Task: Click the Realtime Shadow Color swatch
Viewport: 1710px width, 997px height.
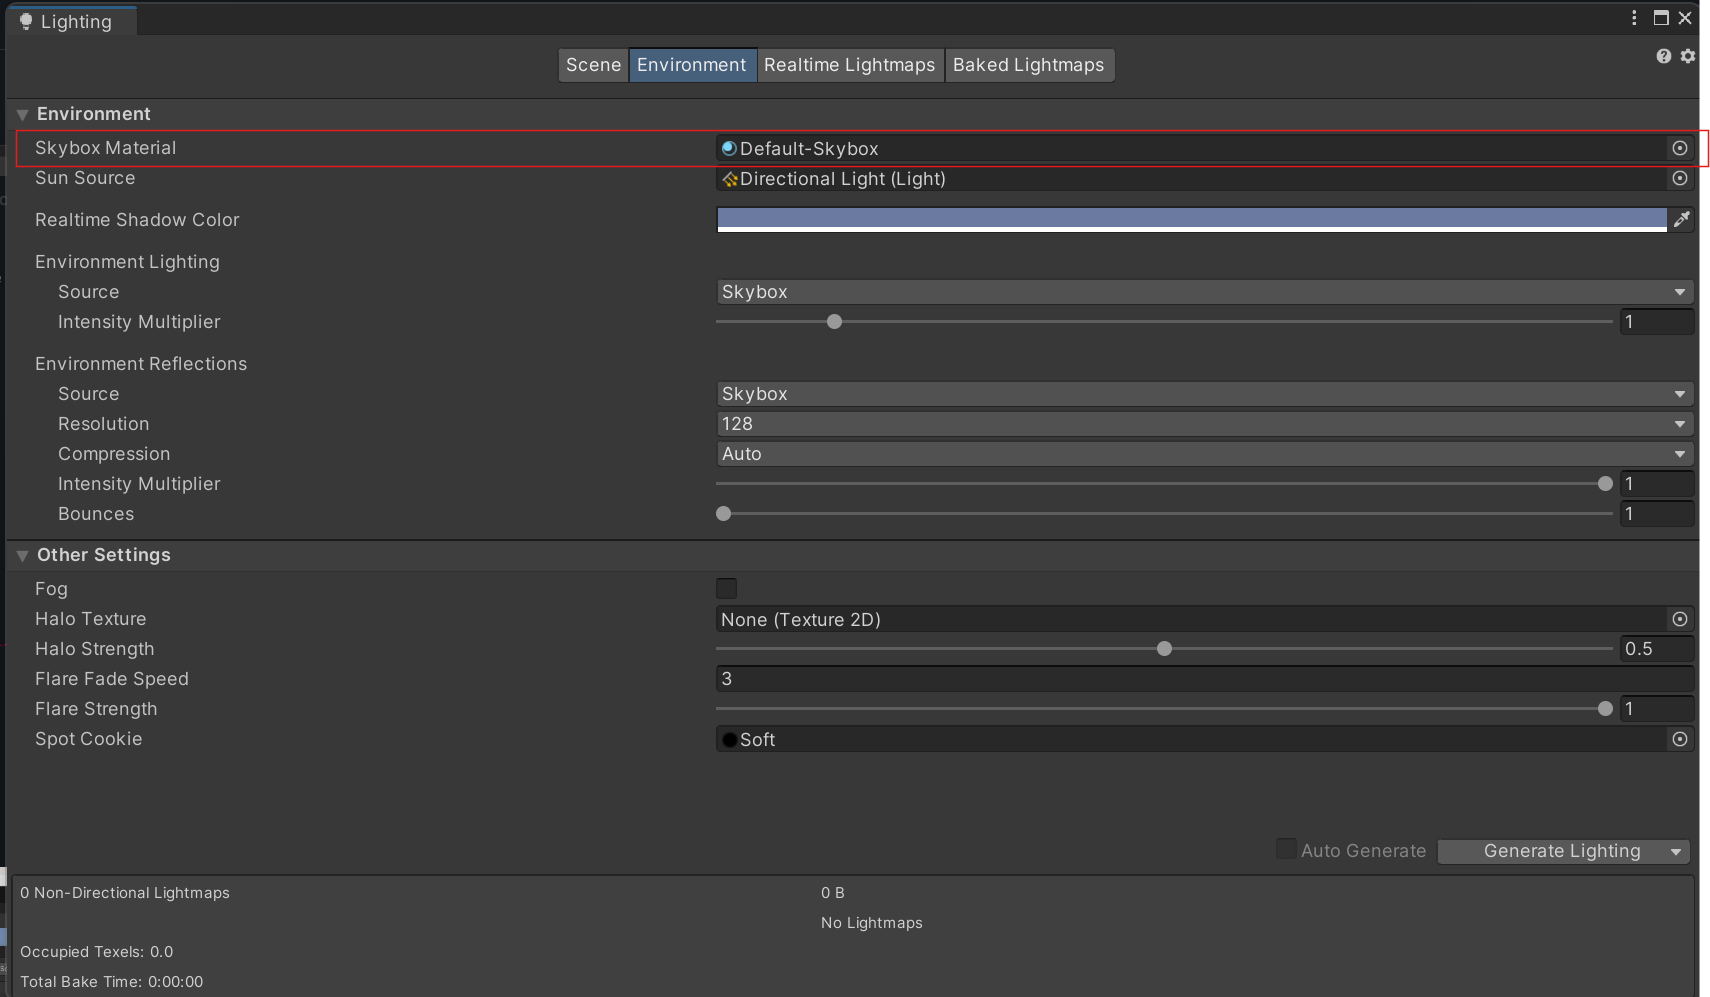Action: click(1191, 219)
